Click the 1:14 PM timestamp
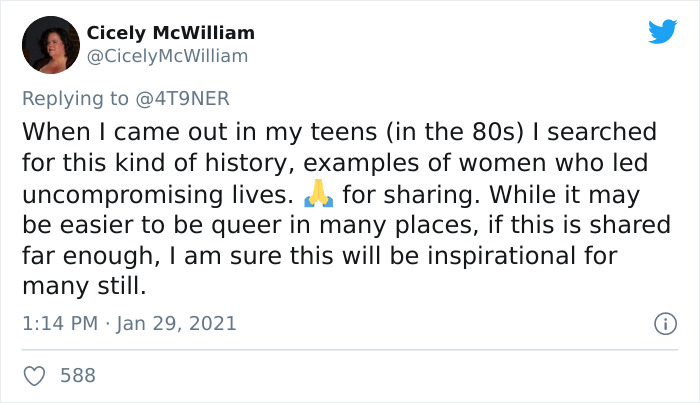Viewport: 700px width, 403px height. (x=59, y=323)
